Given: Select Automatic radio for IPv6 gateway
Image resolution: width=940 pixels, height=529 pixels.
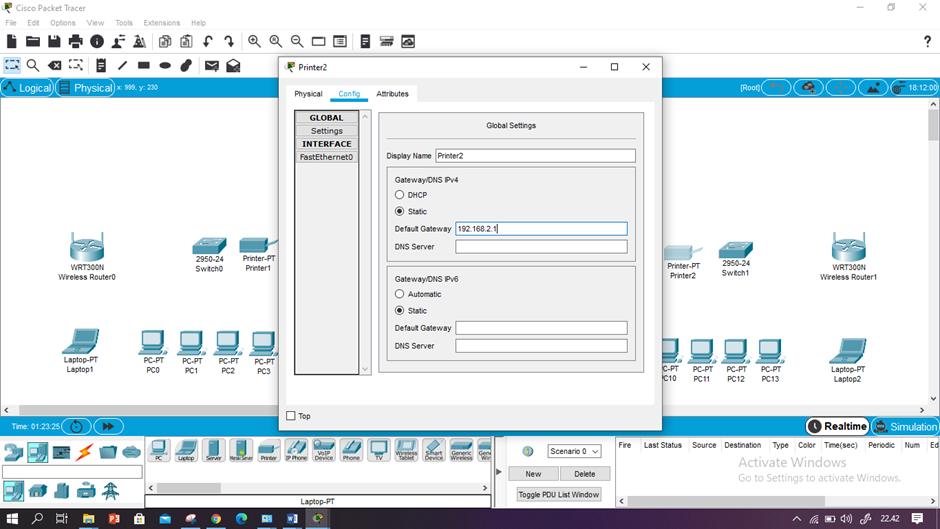Looking at the screenshot, I should [x=399, y=294].
